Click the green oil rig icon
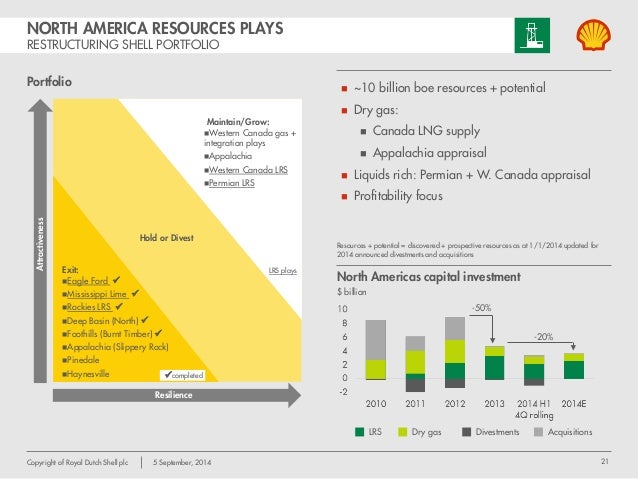 click(532, 35)
